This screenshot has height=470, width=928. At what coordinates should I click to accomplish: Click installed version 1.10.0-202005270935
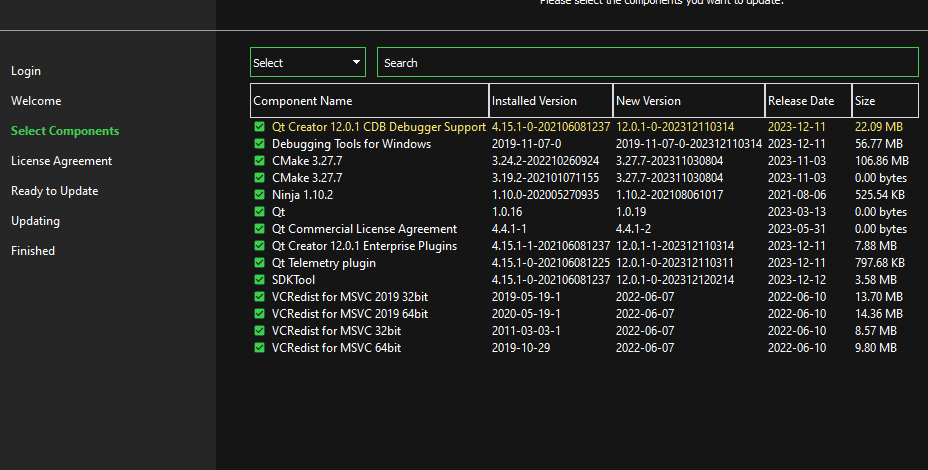[x=545, y=195]
